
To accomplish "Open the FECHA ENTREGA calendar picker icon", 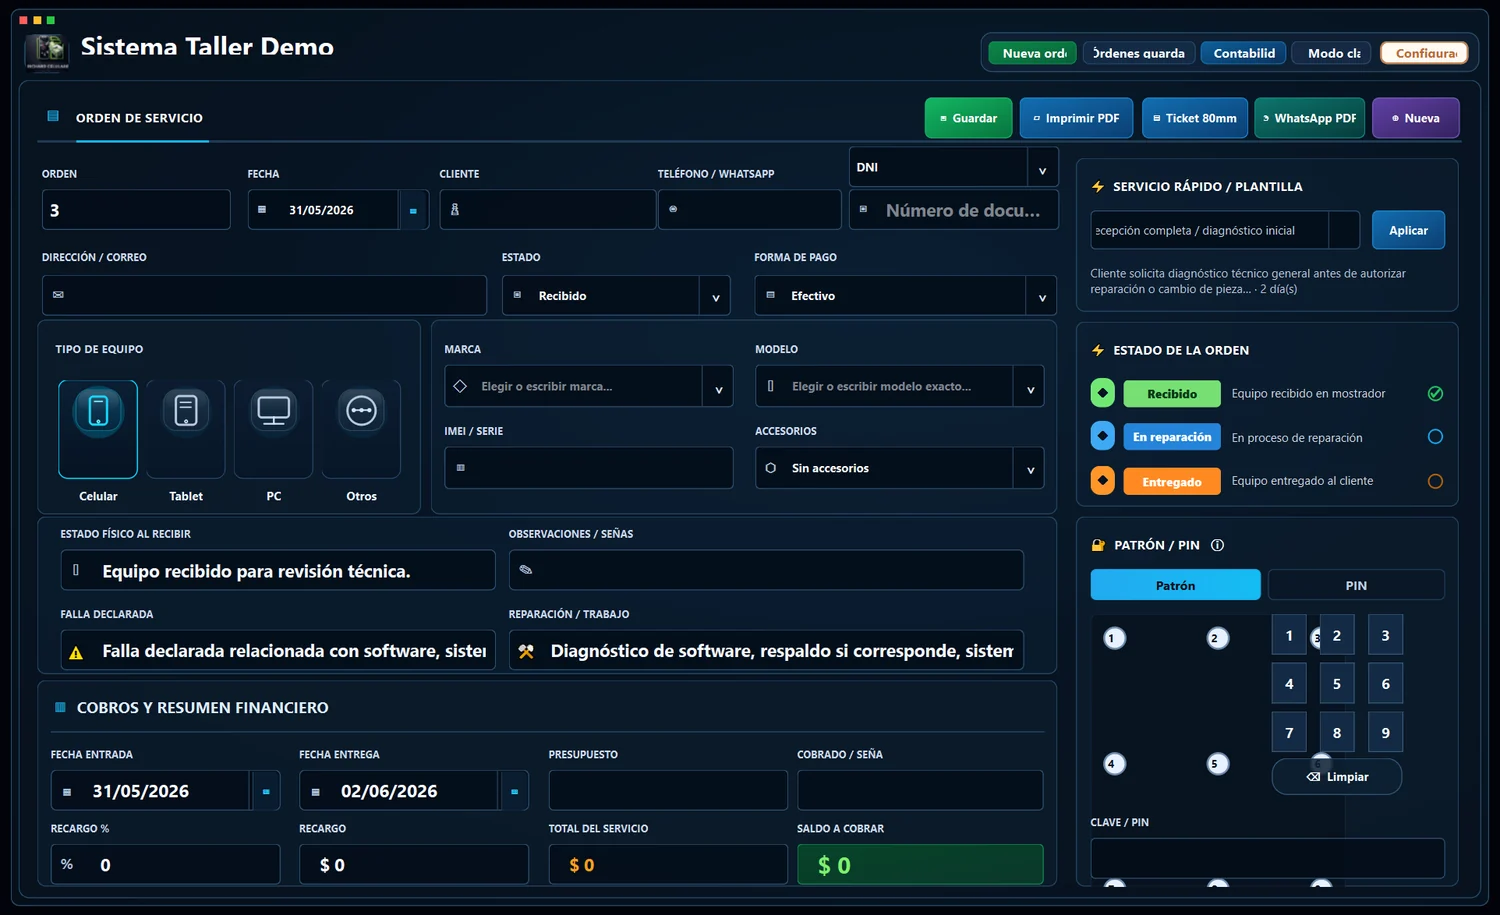I will [514, 791].
